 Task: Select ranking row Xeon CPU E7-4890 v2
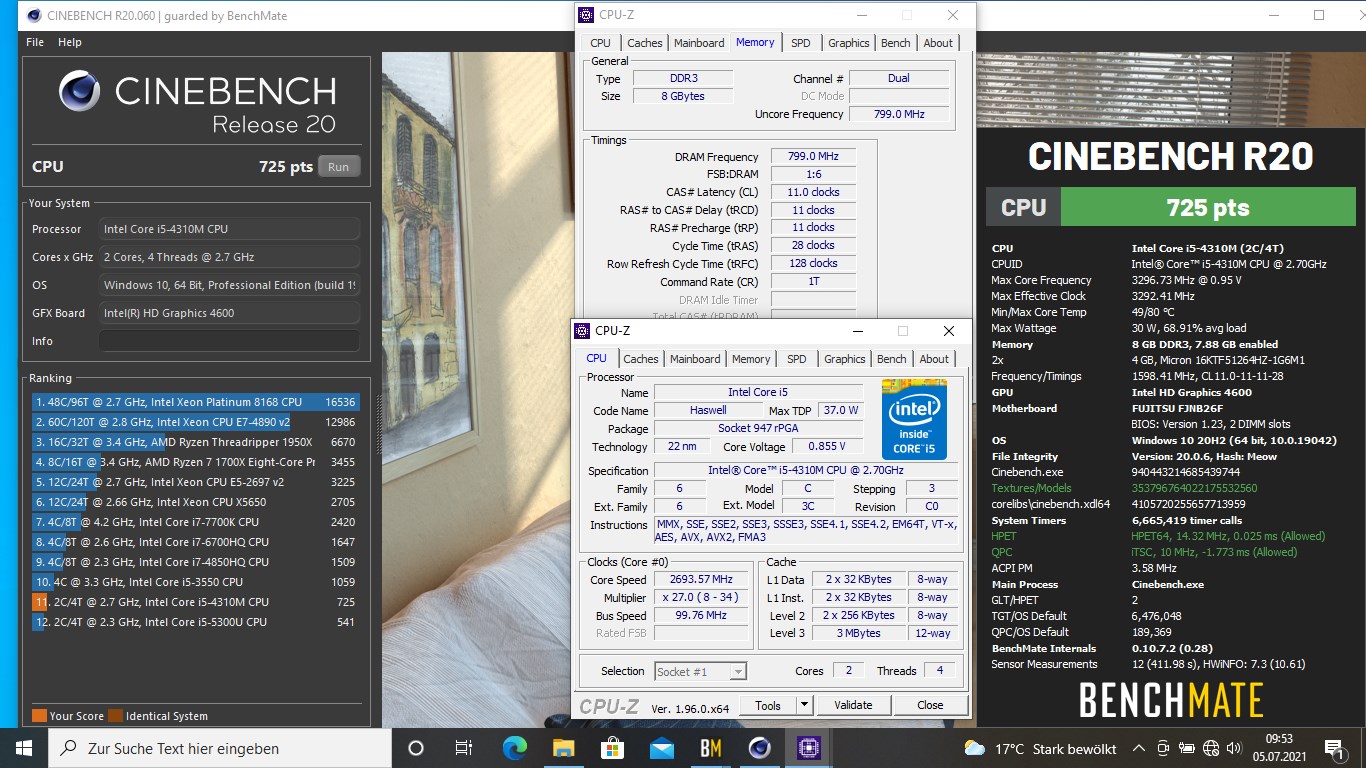pos(194,422)
